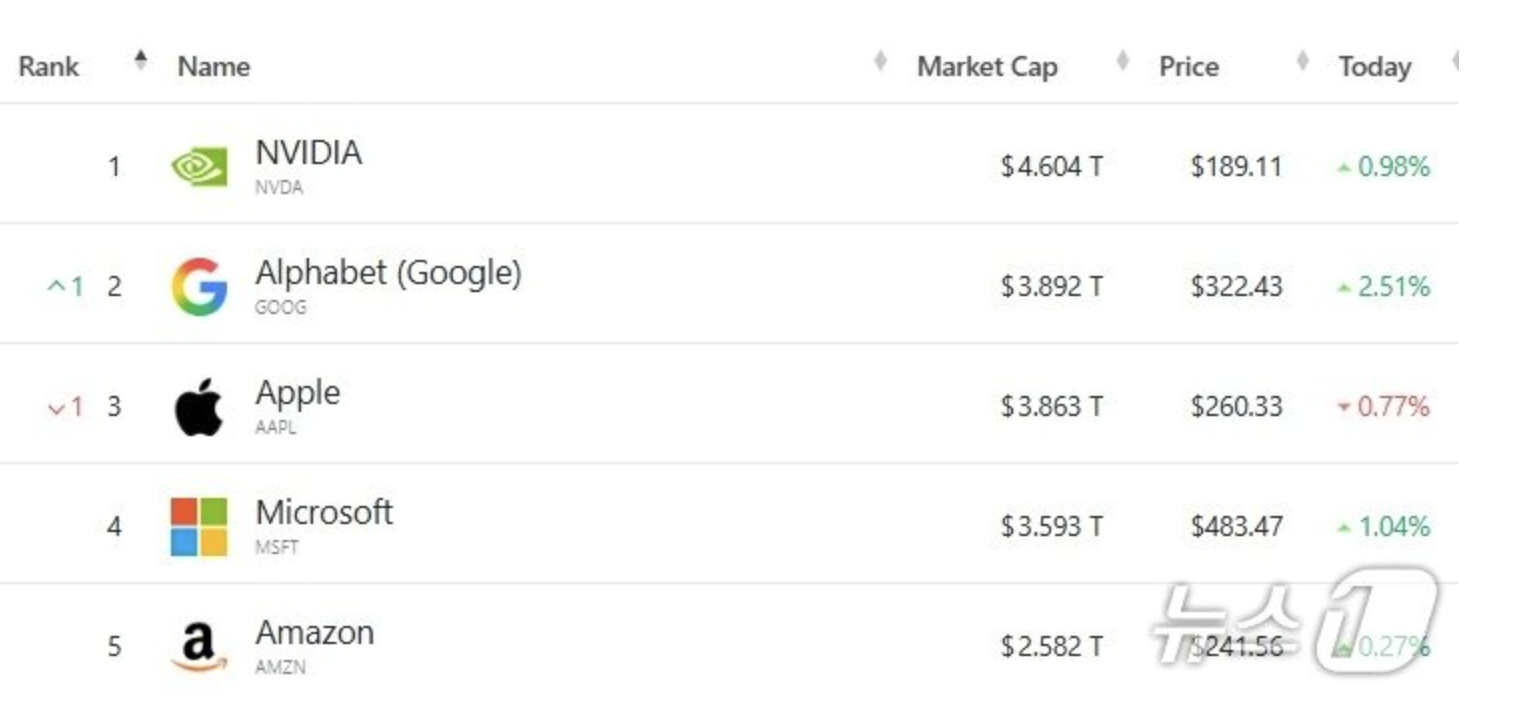Click the Google G logo

coord(199,287)
